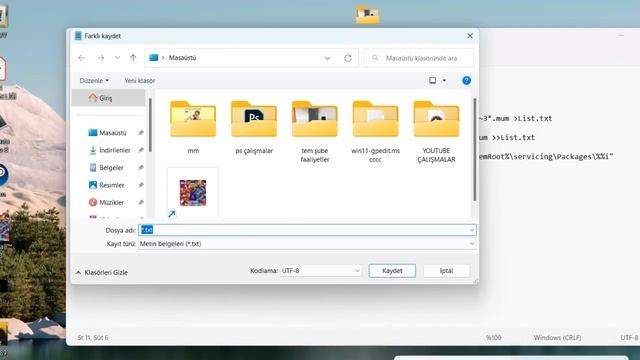This screenshot has width=640, height=360.
Task: Create a folder with Yeni klasör
Action: (140, 80)
